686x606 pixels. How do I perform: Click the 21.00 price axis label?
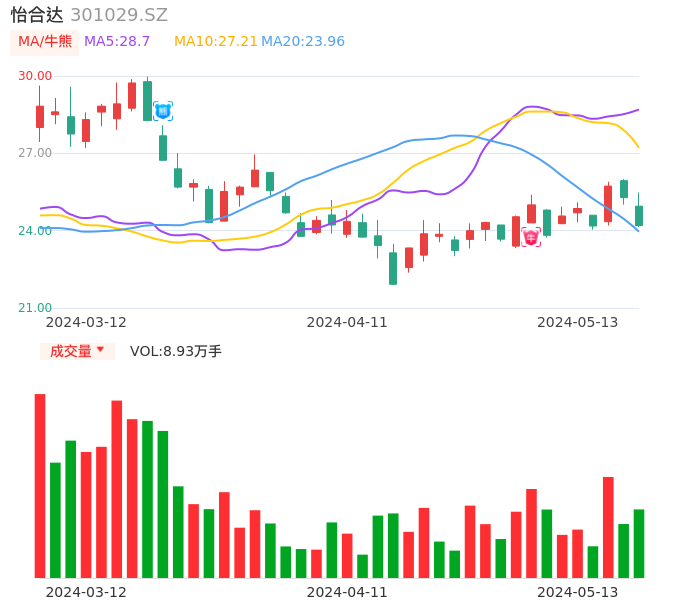point(35,308)
